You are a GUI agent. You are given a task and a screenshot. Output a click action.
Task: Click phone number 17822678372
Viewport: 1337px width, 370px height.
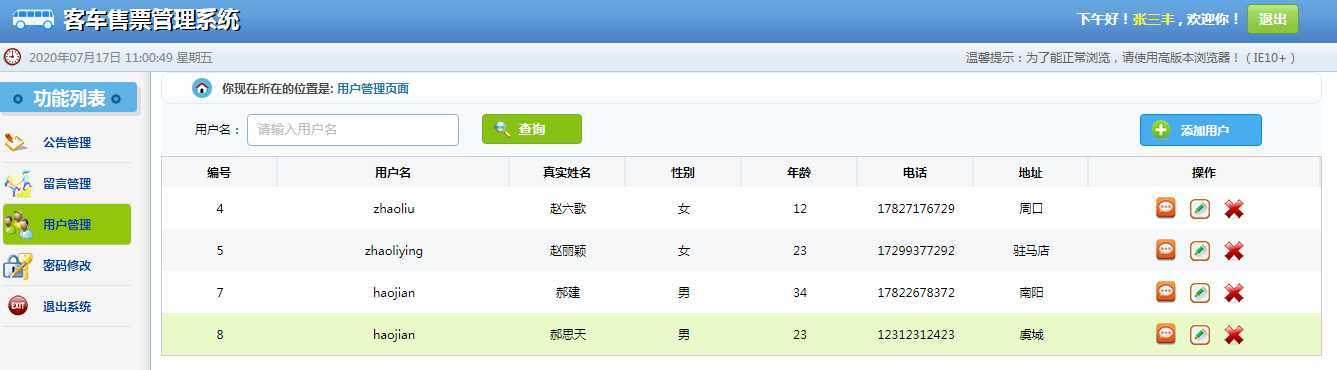click(x=915, y=293)
